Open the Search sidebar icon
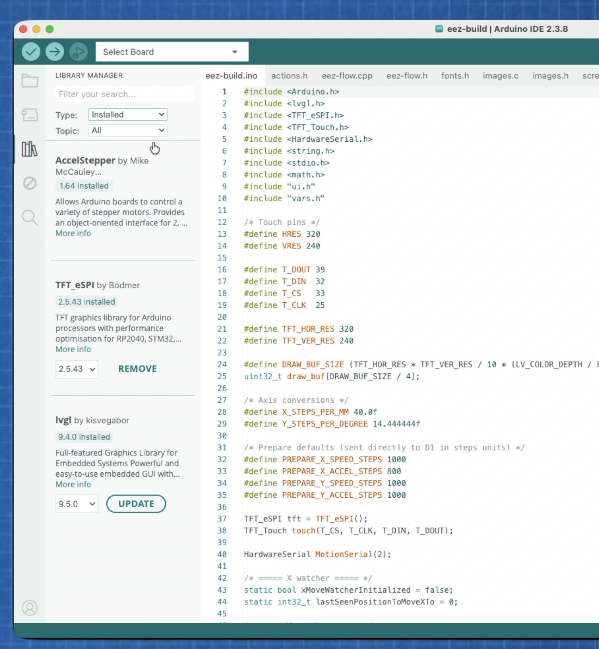Screen dimensions: 599x649 coord(30,217)
